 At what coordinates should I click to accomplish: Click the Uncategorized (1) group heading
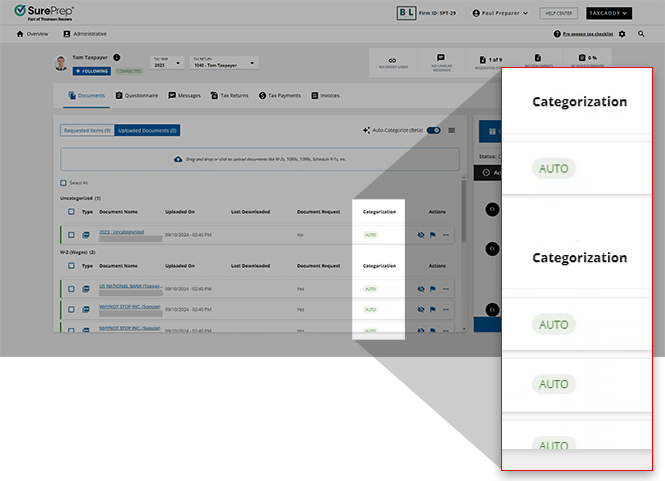coord(81,198)
